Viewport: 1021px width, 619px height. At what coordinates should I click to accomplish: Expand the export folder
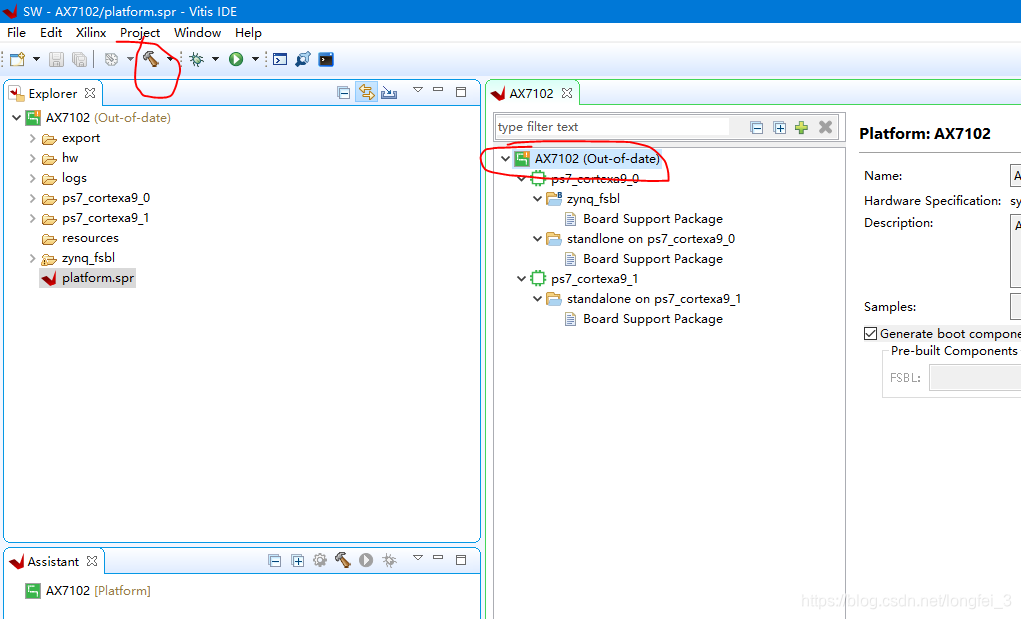(32, 138)
